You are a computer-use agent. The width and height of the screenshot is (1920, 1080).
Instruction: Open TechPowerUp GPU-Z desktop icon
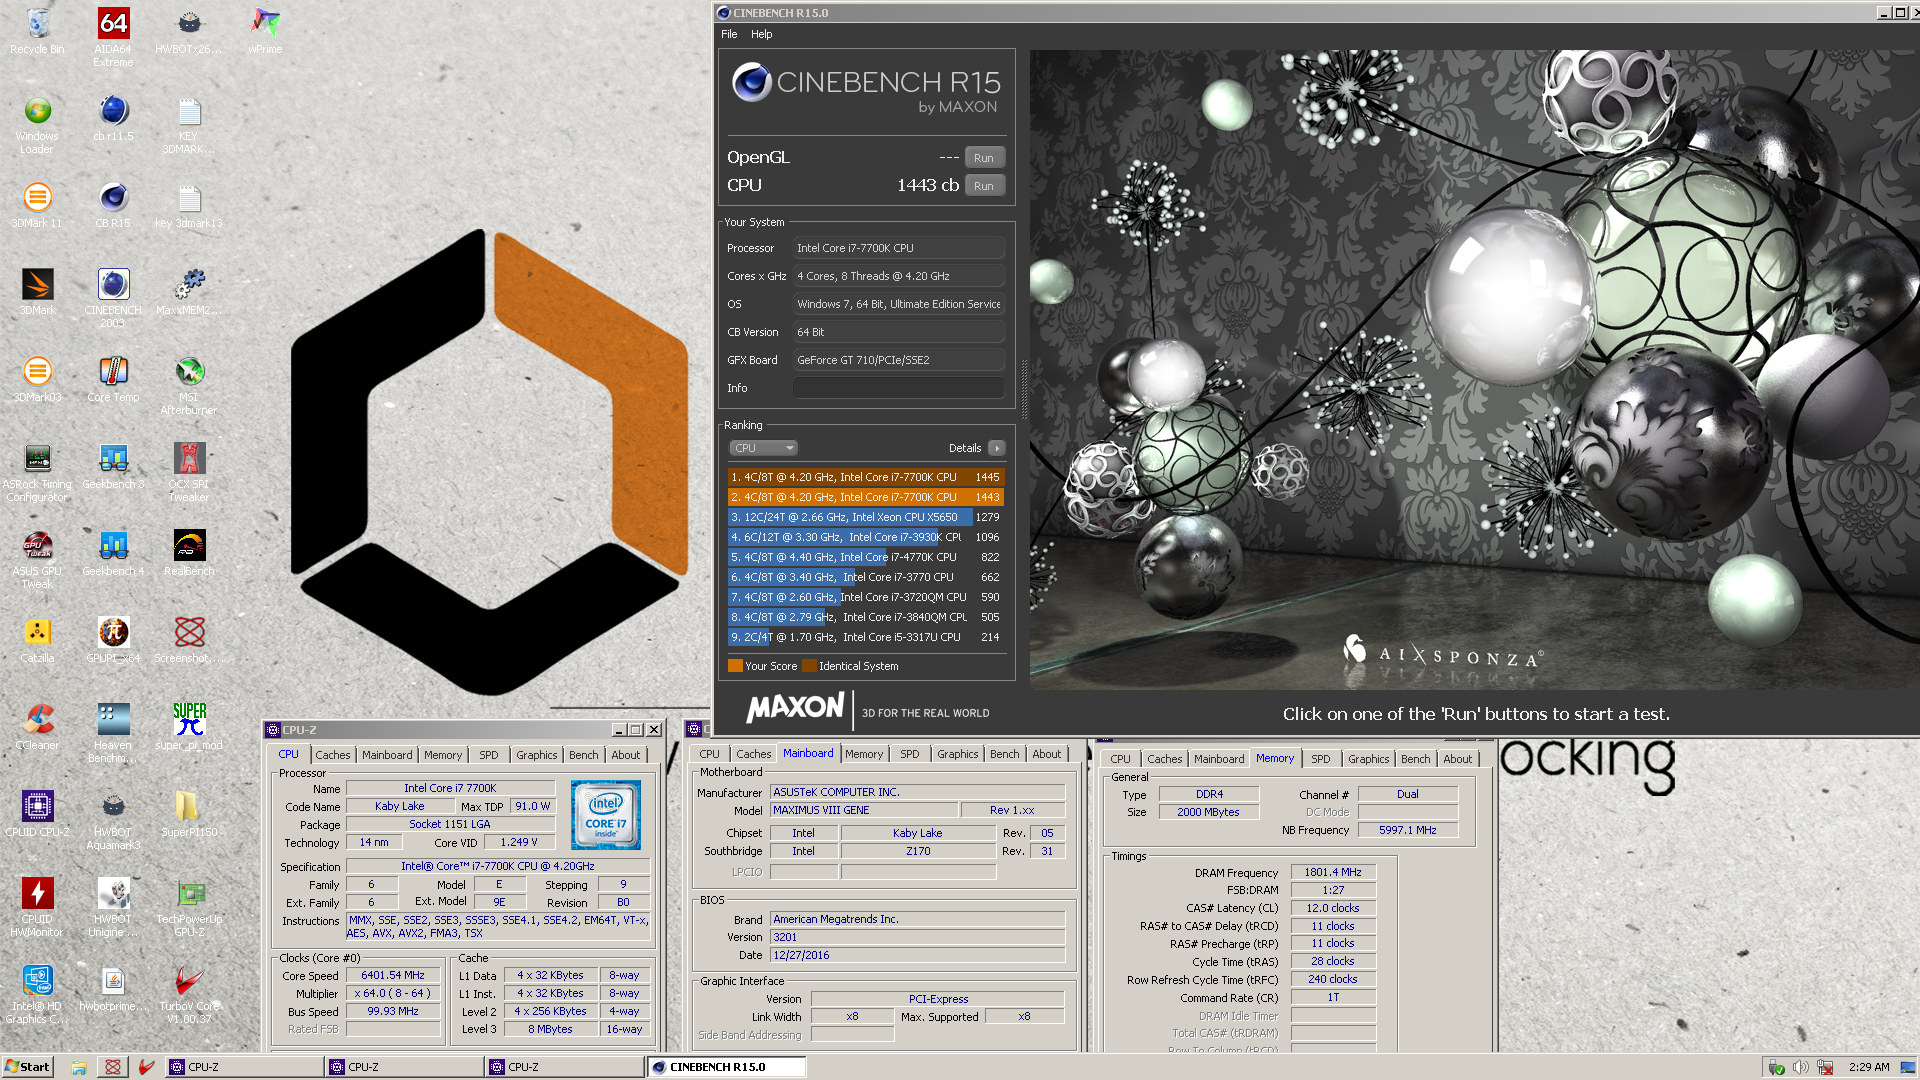tap(189, 908)
